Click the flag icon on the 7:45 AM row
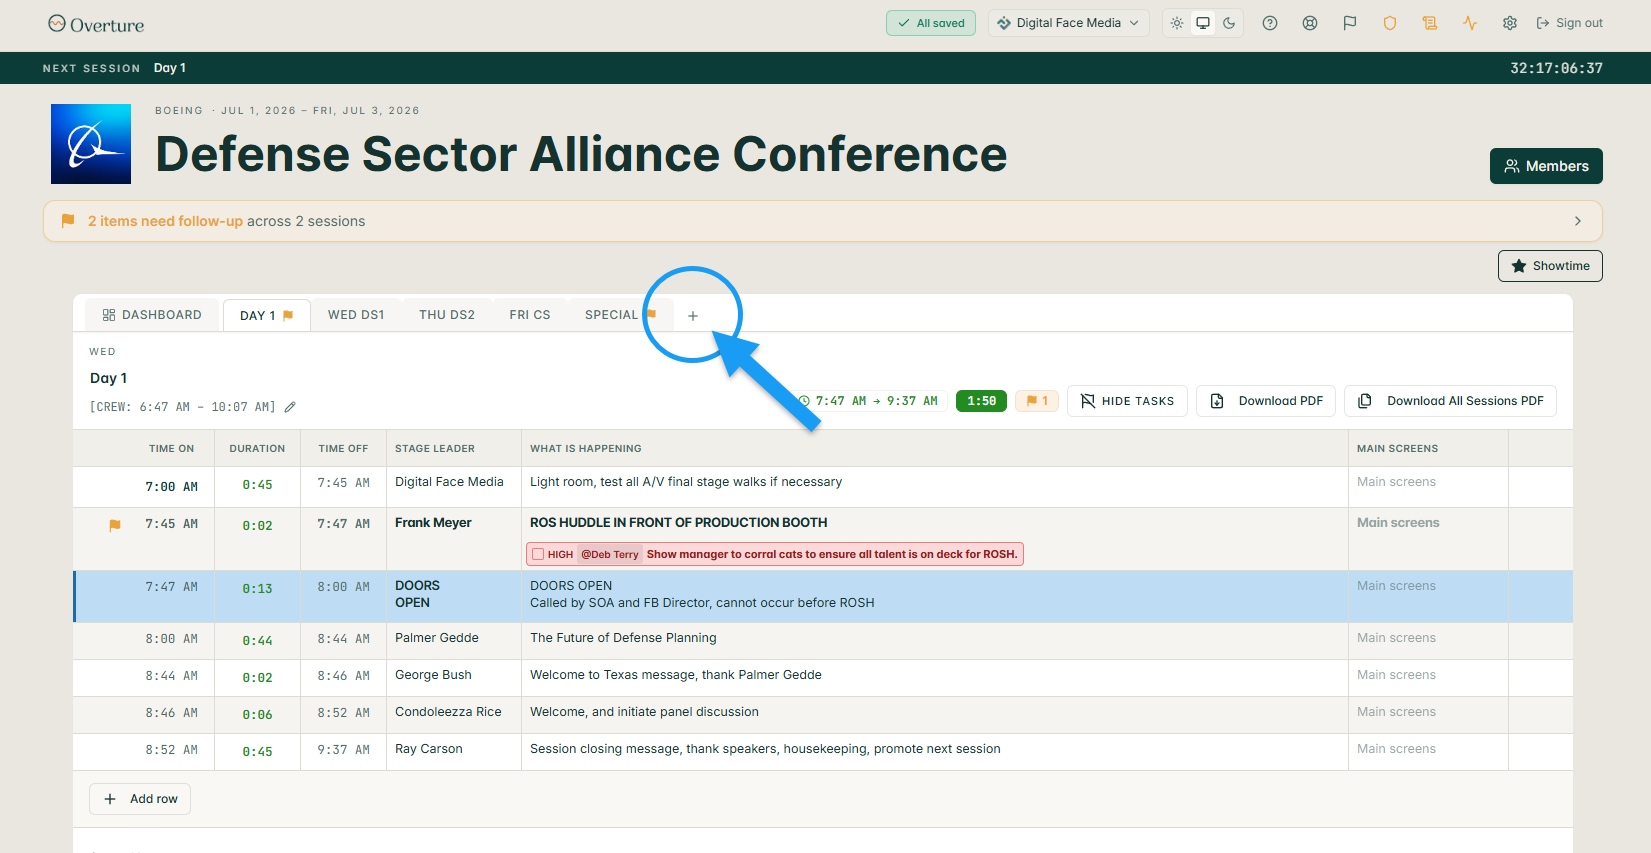The height and width of the screenshot is (853, 1651). point(115,525)
